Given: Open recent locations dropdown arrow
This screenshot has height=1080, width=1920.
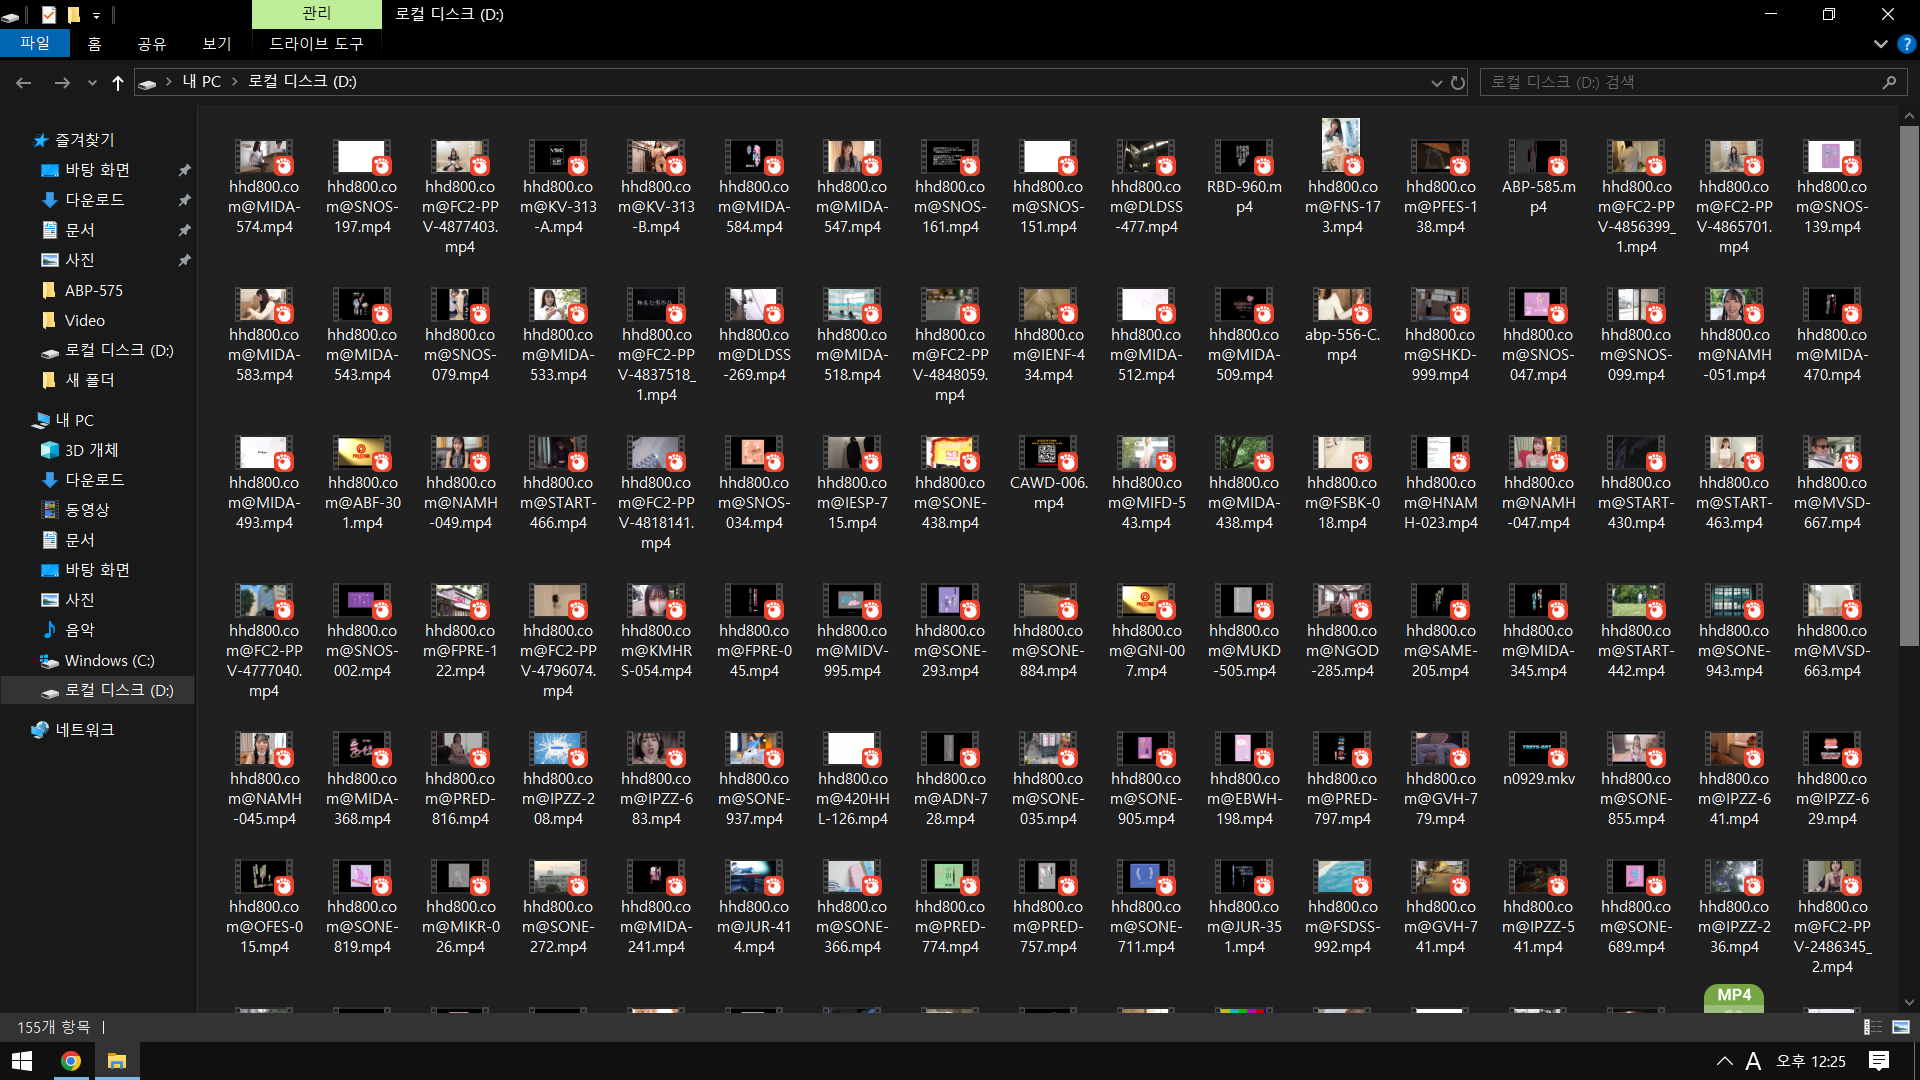Looking at the screenshot, I should tap(92, 83).
